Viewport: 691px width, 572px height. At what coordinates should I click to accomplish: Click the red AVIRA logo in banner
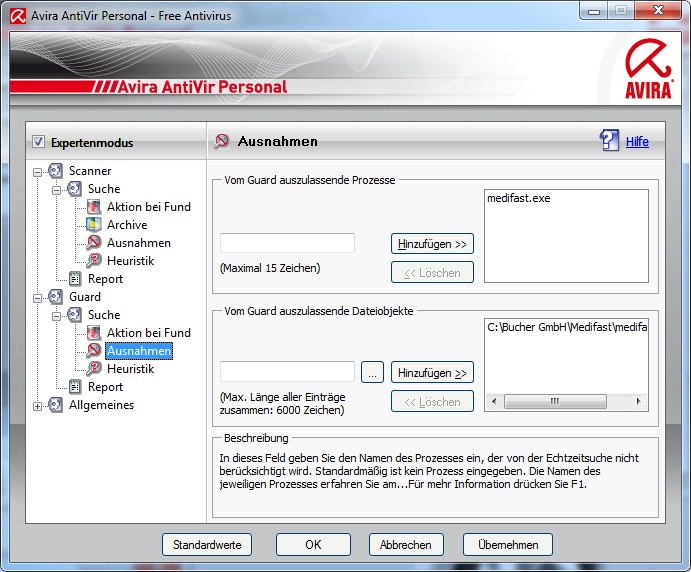[648, 69]
